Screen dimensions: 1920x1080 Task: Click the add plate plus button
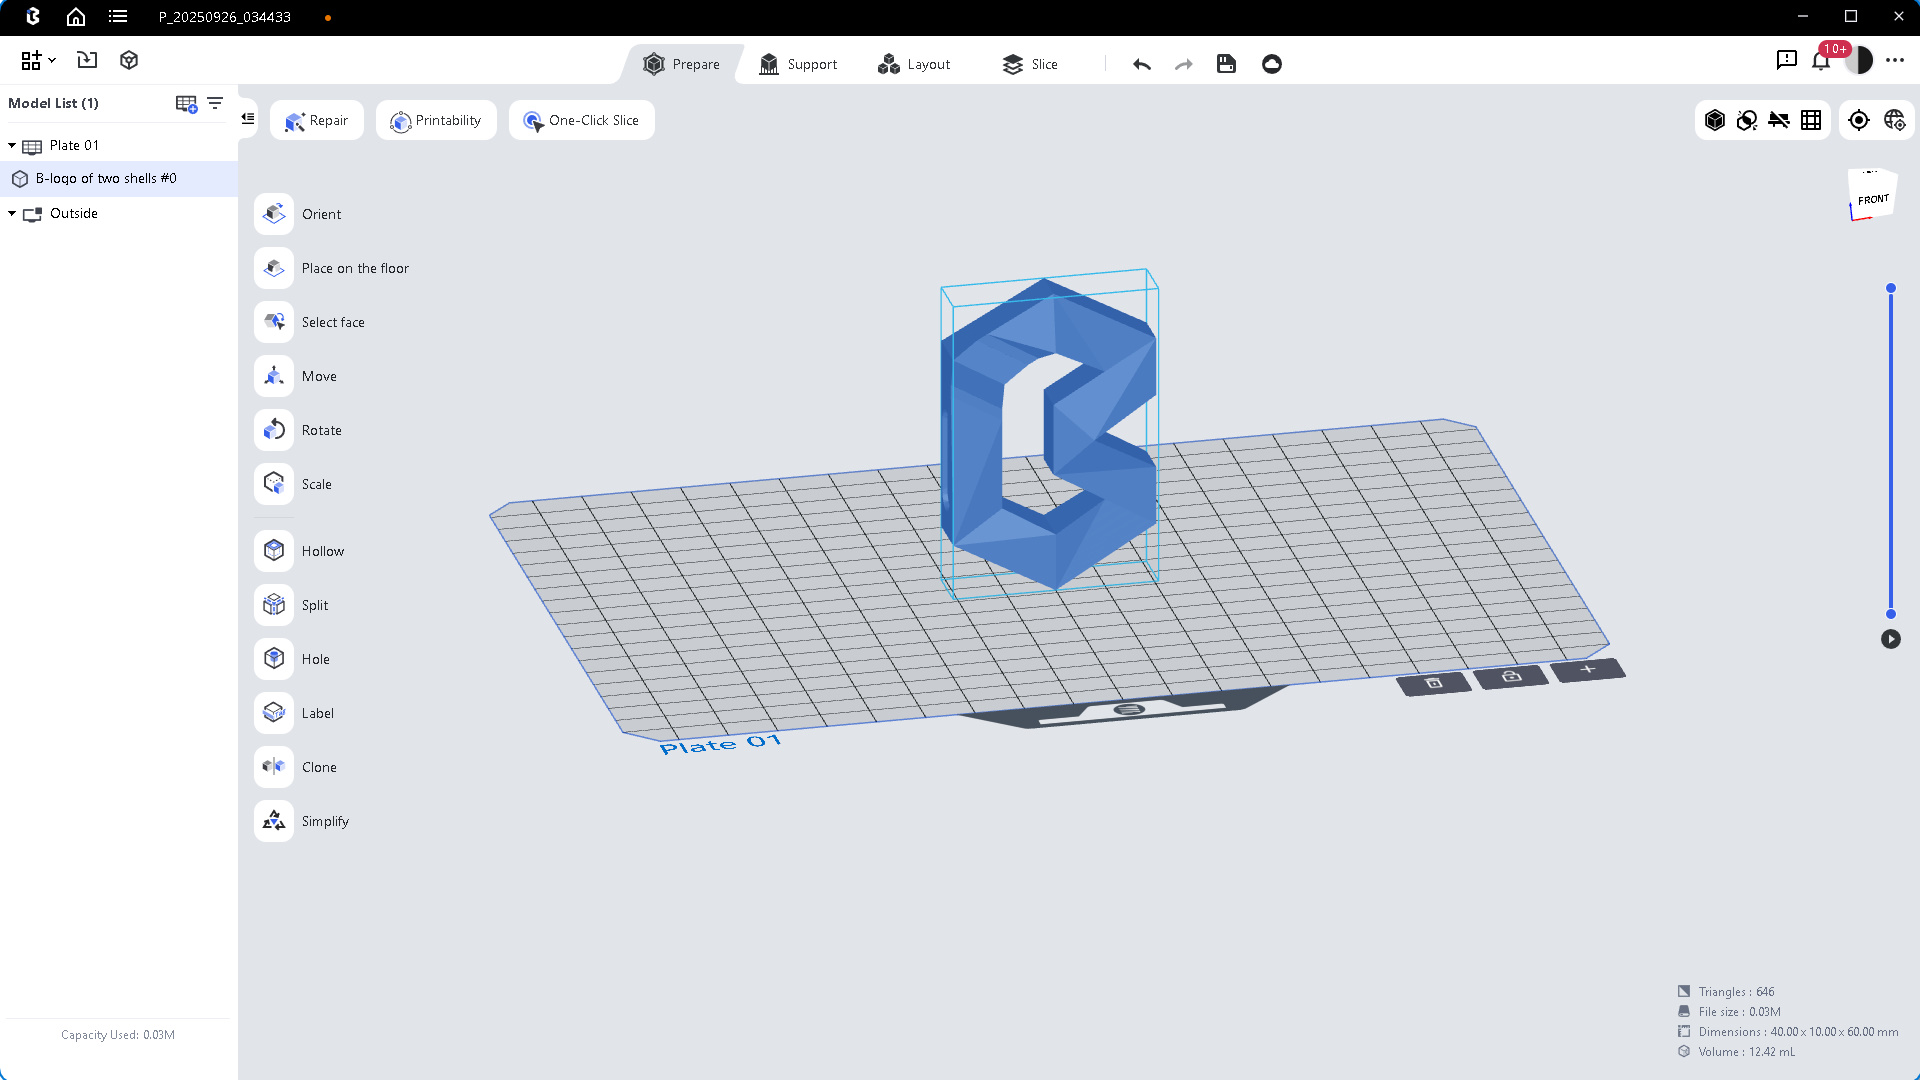point(1588,669)
